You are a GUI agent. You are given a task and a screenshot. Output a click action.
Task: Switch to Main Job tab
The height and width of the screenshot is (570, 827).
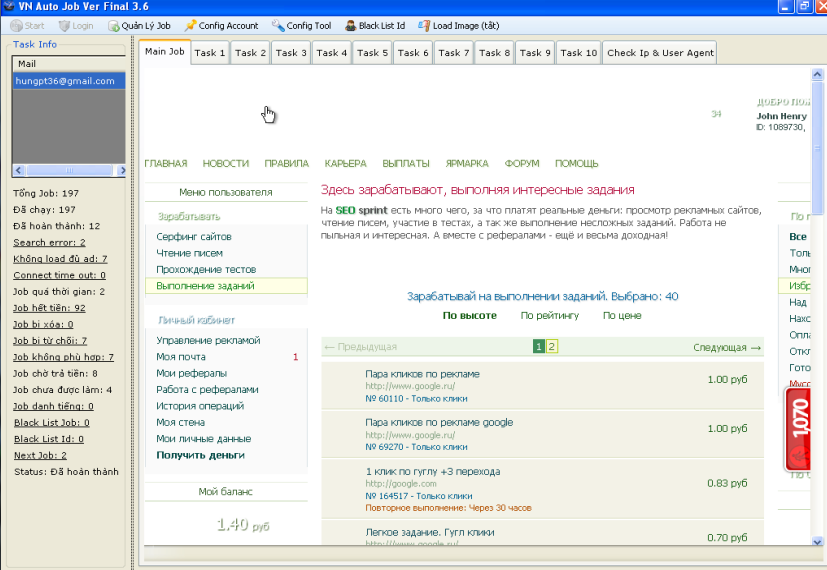coord(165,52)
